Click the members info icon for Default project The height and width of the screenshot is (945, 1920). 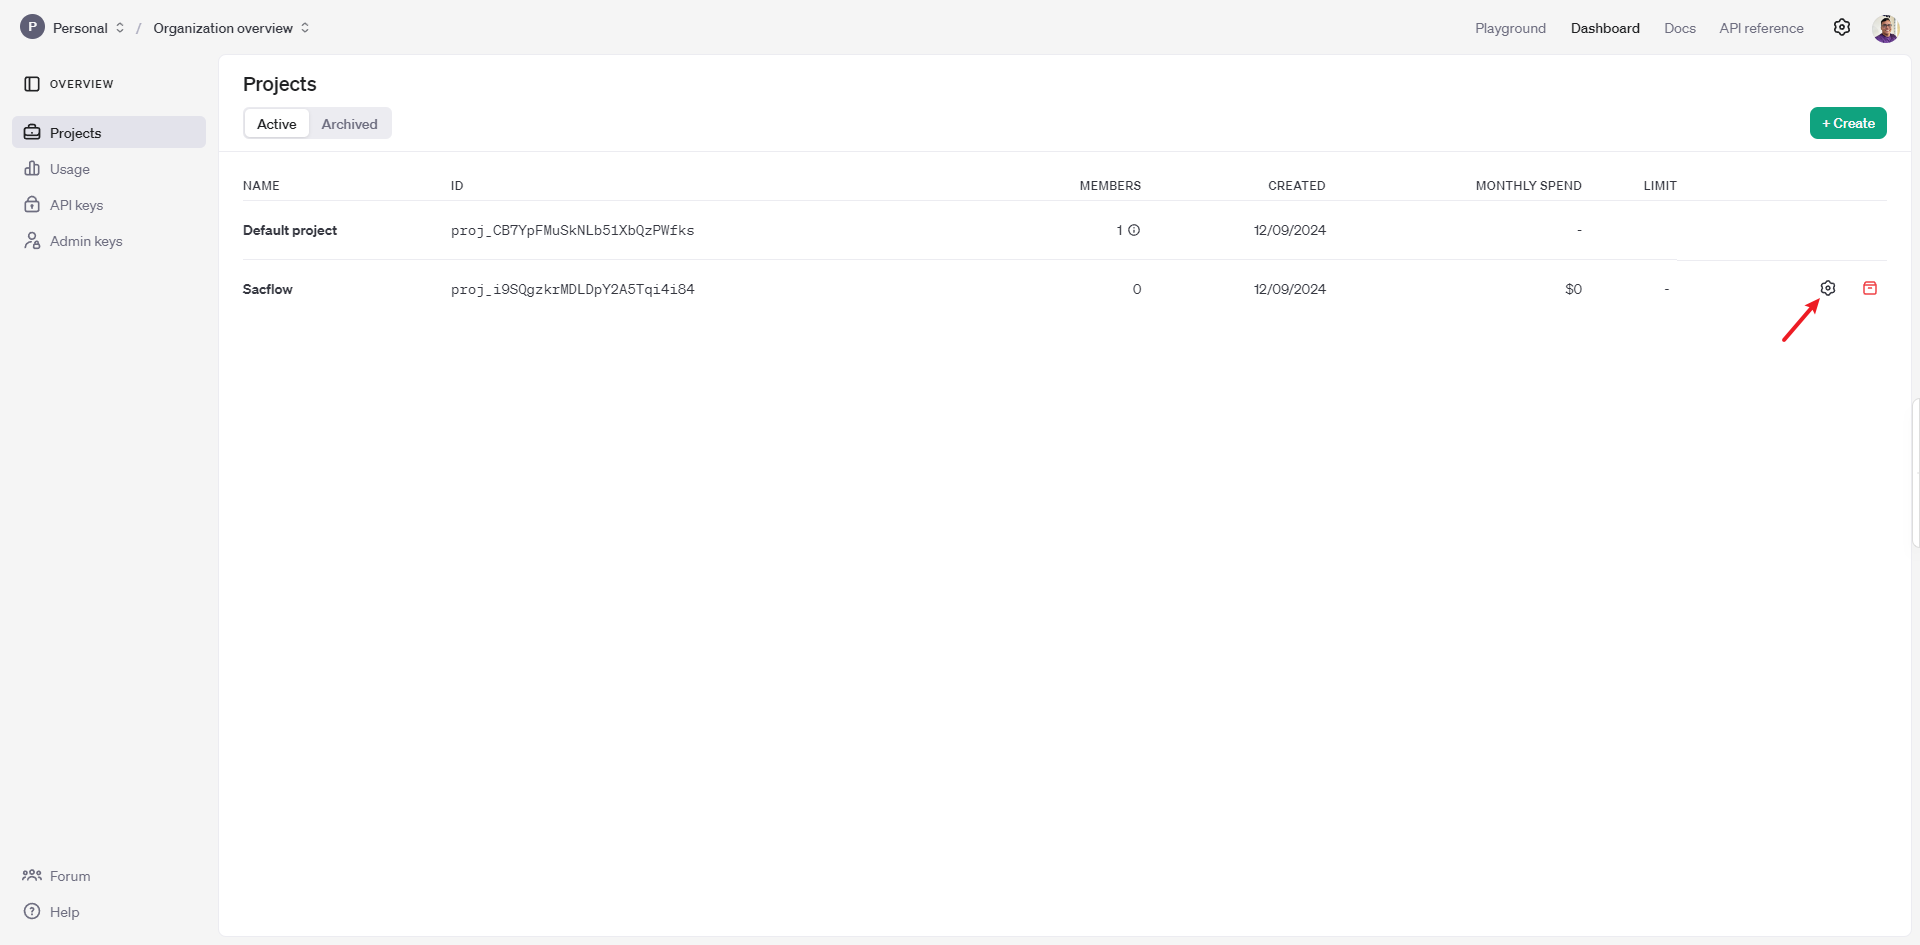(x=1134, y=230)
